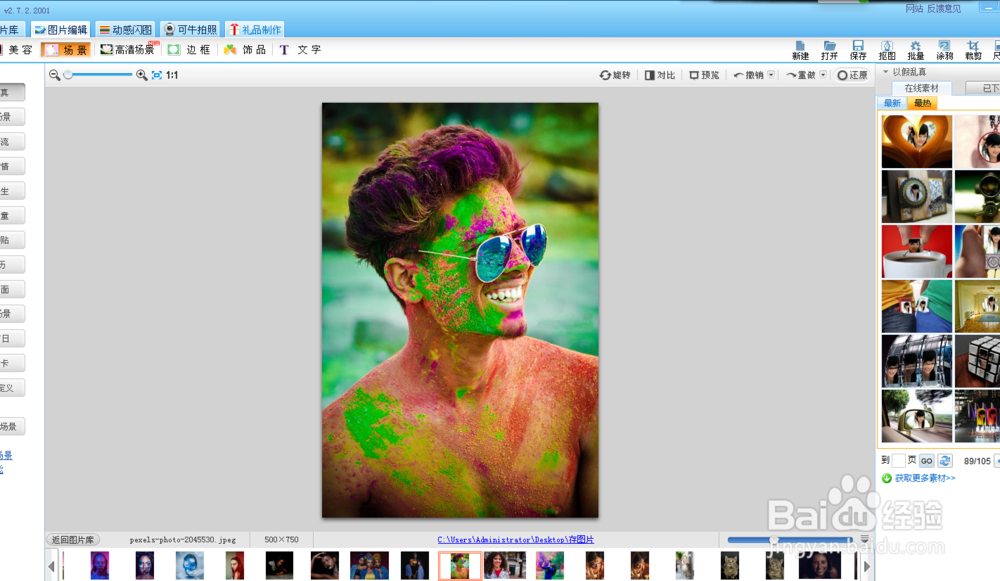Viewport: 1000px width, 581px height.
Task: Click filmstrip scroll-left arrow
Action: click(52, 566)
